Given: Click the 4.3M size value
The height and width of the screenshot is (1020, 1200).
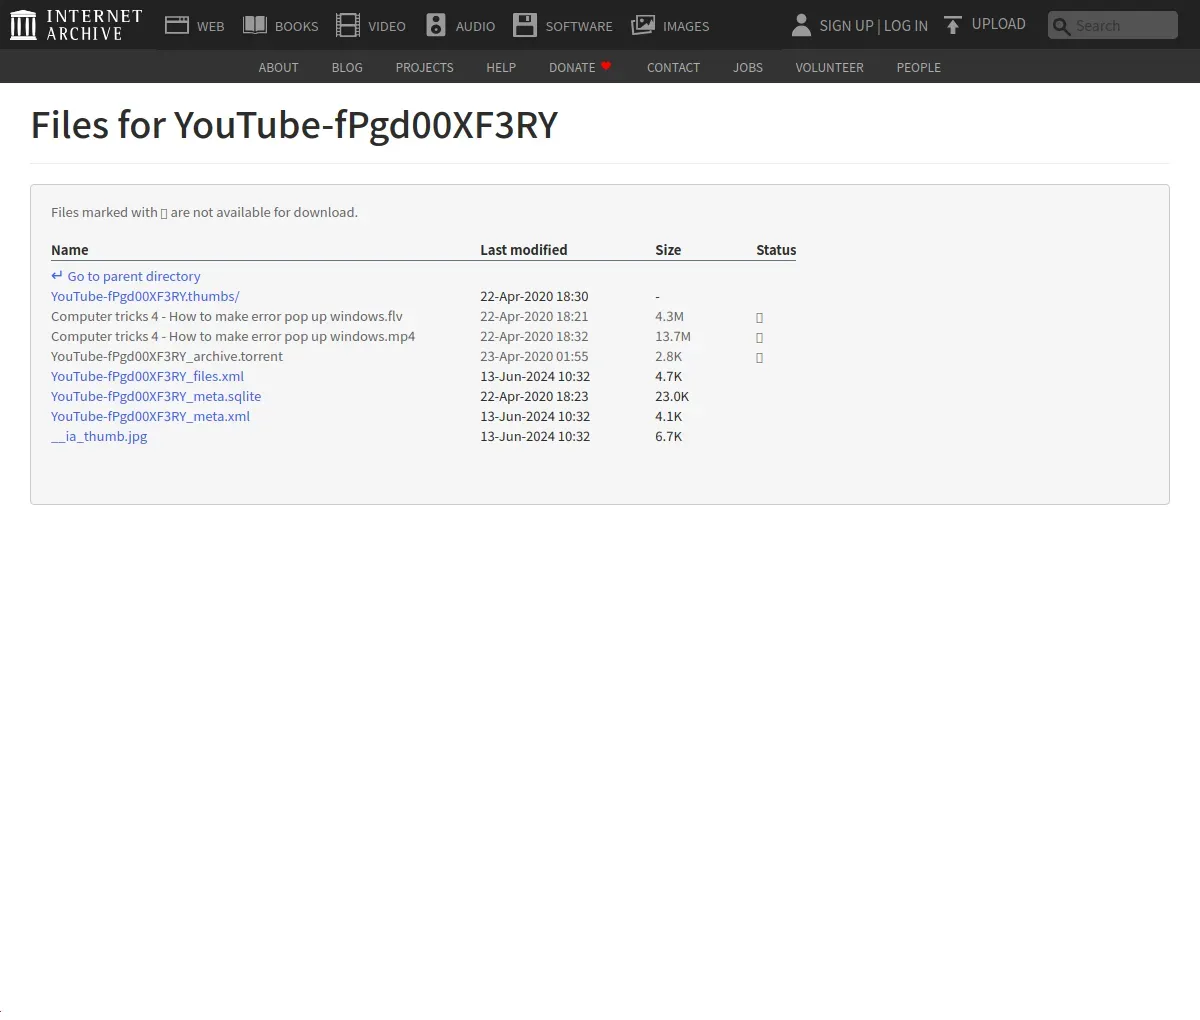Looking at the screenshot, I should pyautogui.click(x=669, y=316).
